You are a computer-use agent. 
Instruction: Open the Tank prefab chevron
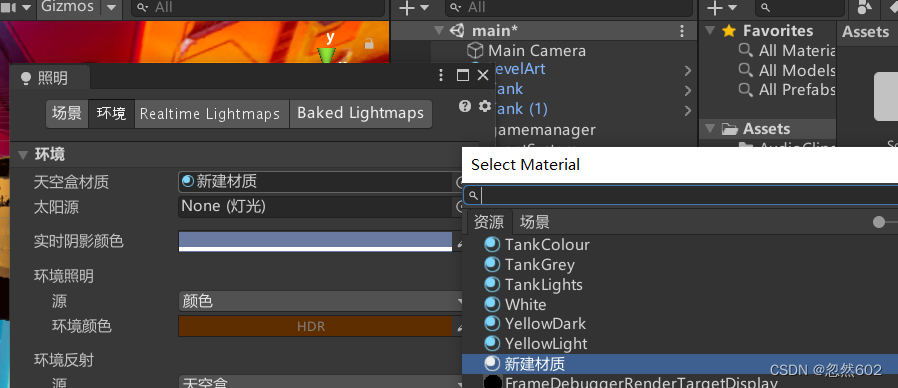click(688, 91)
